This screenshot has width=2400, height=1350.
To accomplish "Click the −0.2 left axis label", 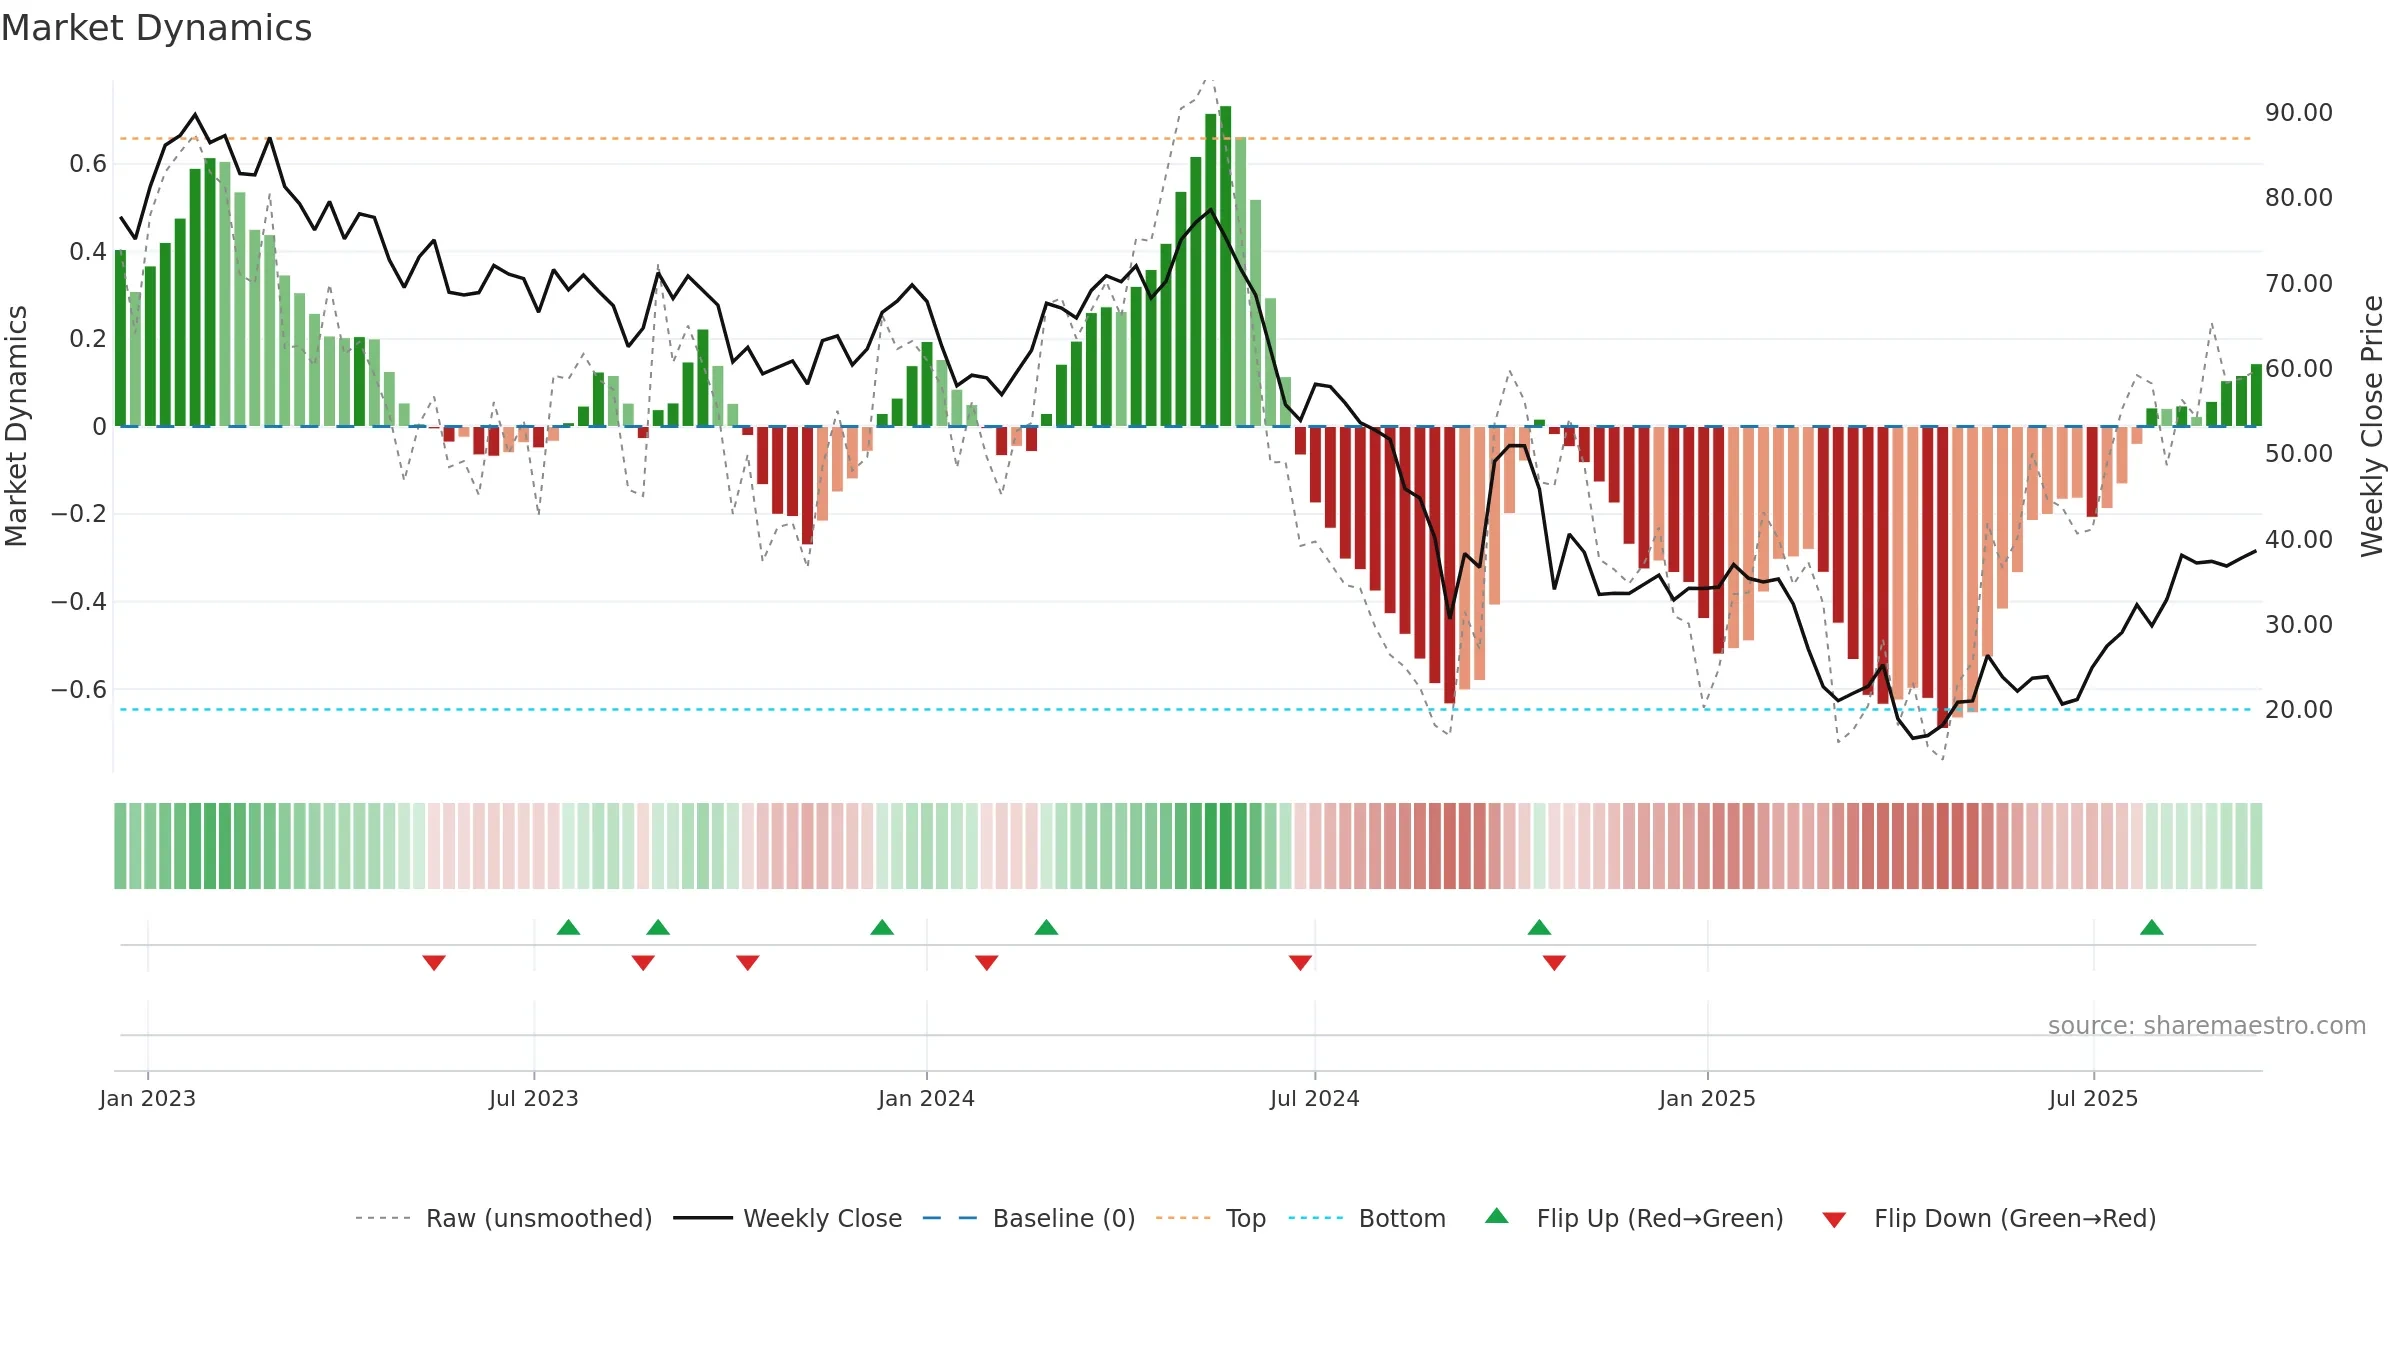I will (x=79, y=514).
